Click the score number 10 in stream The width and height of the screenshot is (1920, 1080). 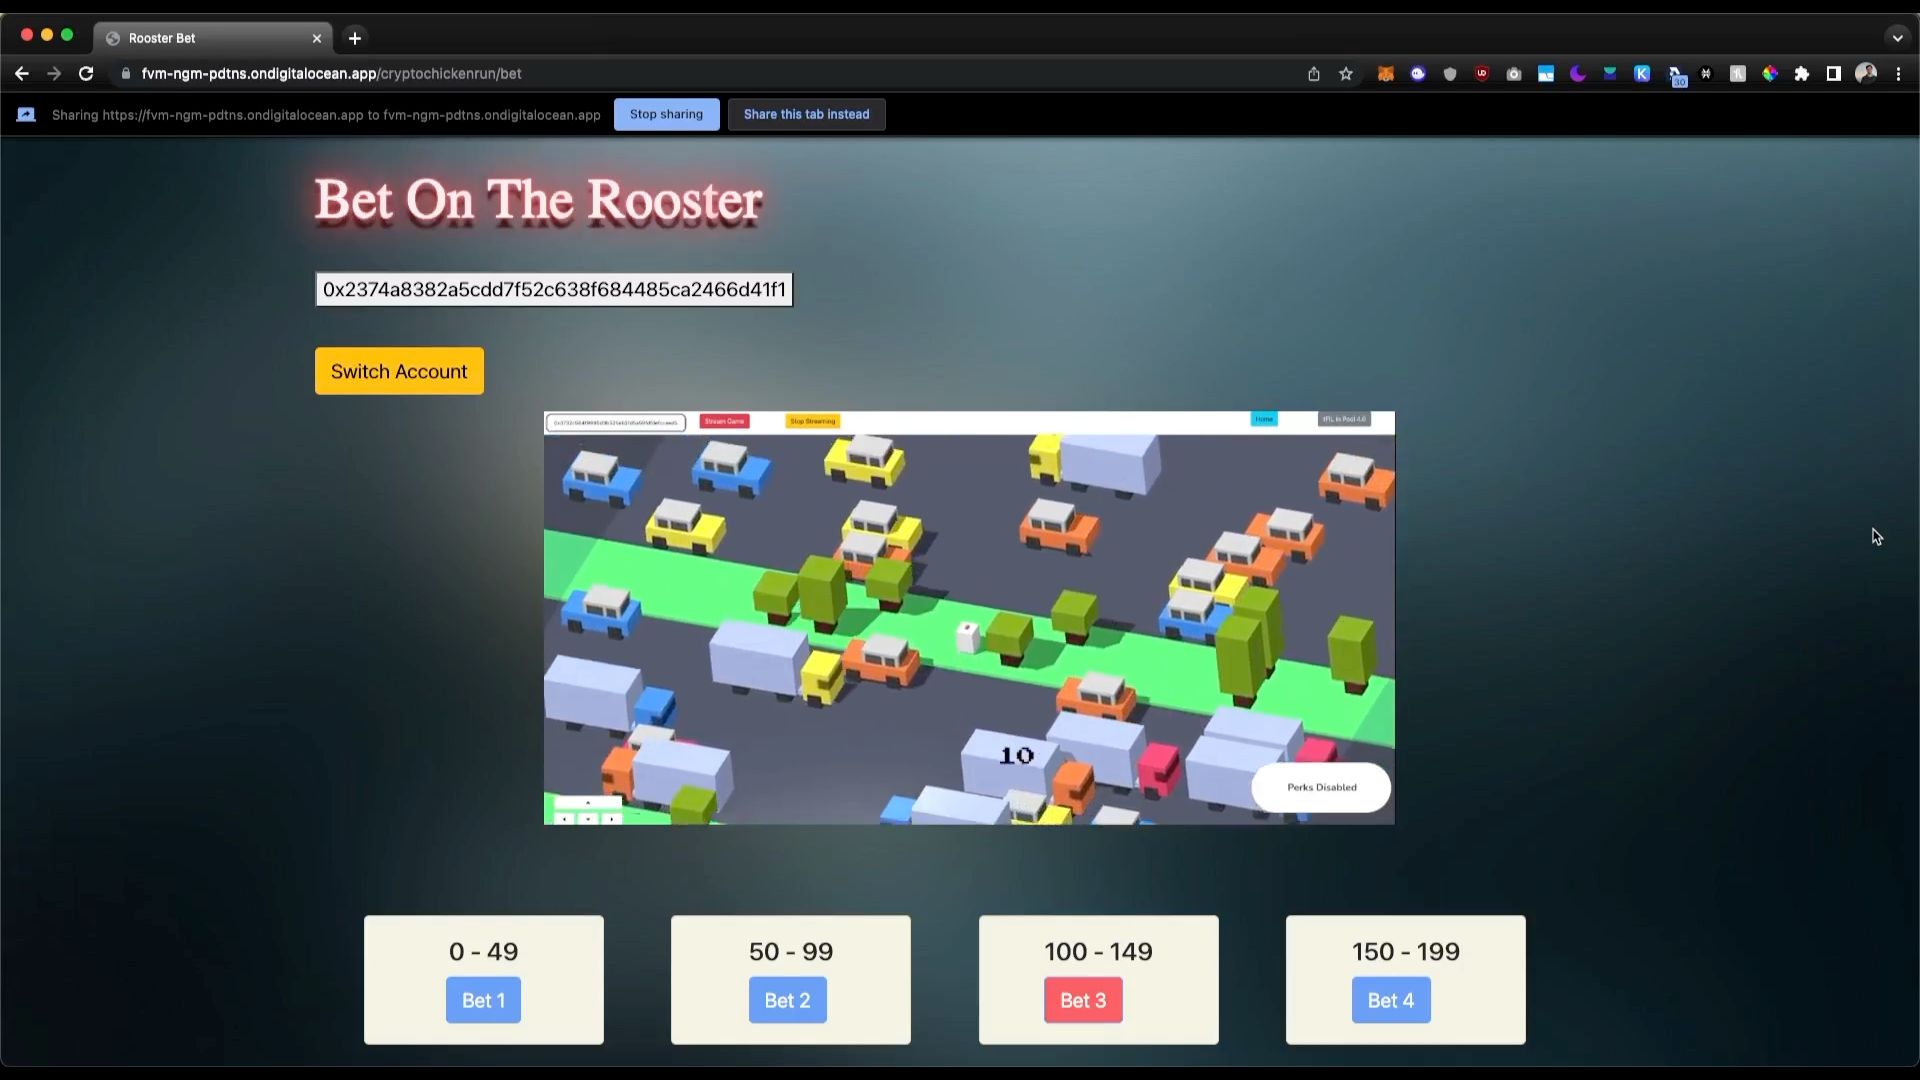tap(1016, 756)
